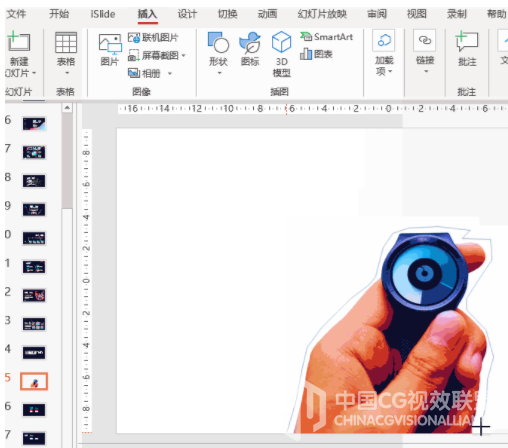This screenshot has height=448, width=508.
Task: Expand the 加载项 add-ins dropdown
Action: coord(390,71)
